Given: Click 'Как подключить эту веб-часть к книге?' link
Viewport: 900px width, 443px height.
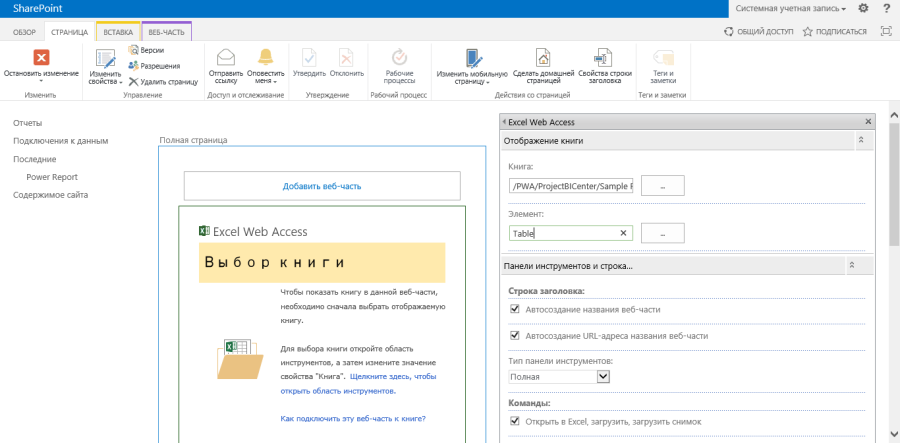Looking at the screenshot, I should [353, 418].
